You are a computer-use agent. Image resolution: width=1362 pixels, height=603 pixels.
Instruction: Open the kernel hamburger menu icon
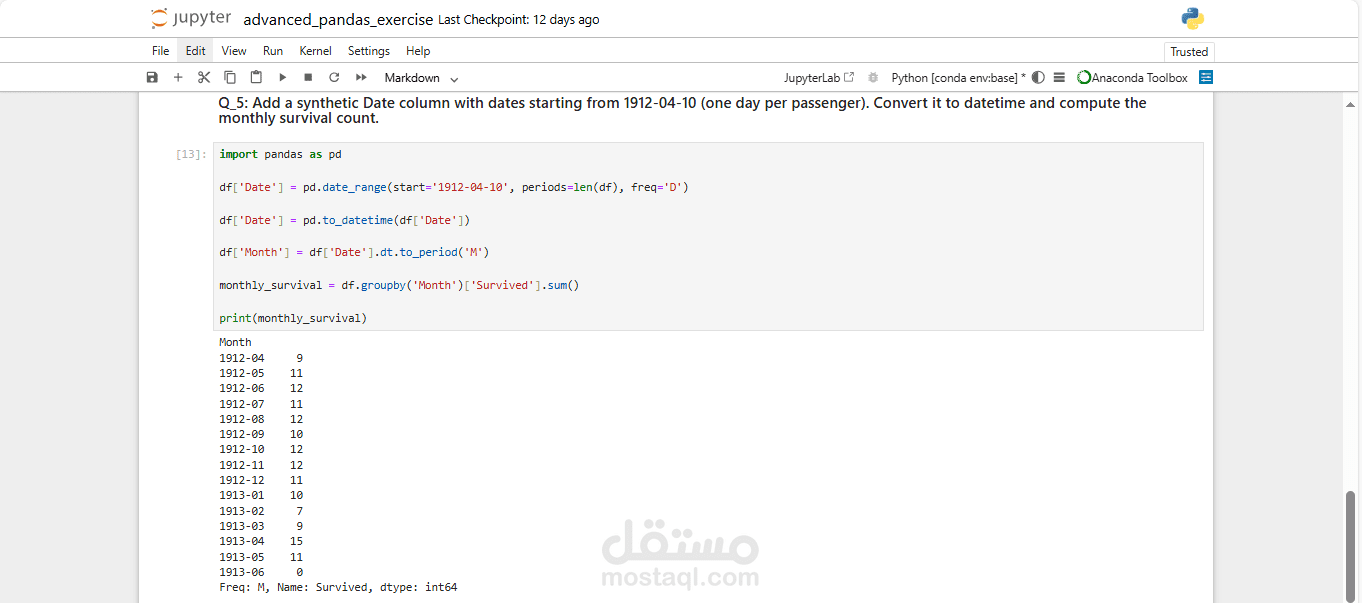1059,78
